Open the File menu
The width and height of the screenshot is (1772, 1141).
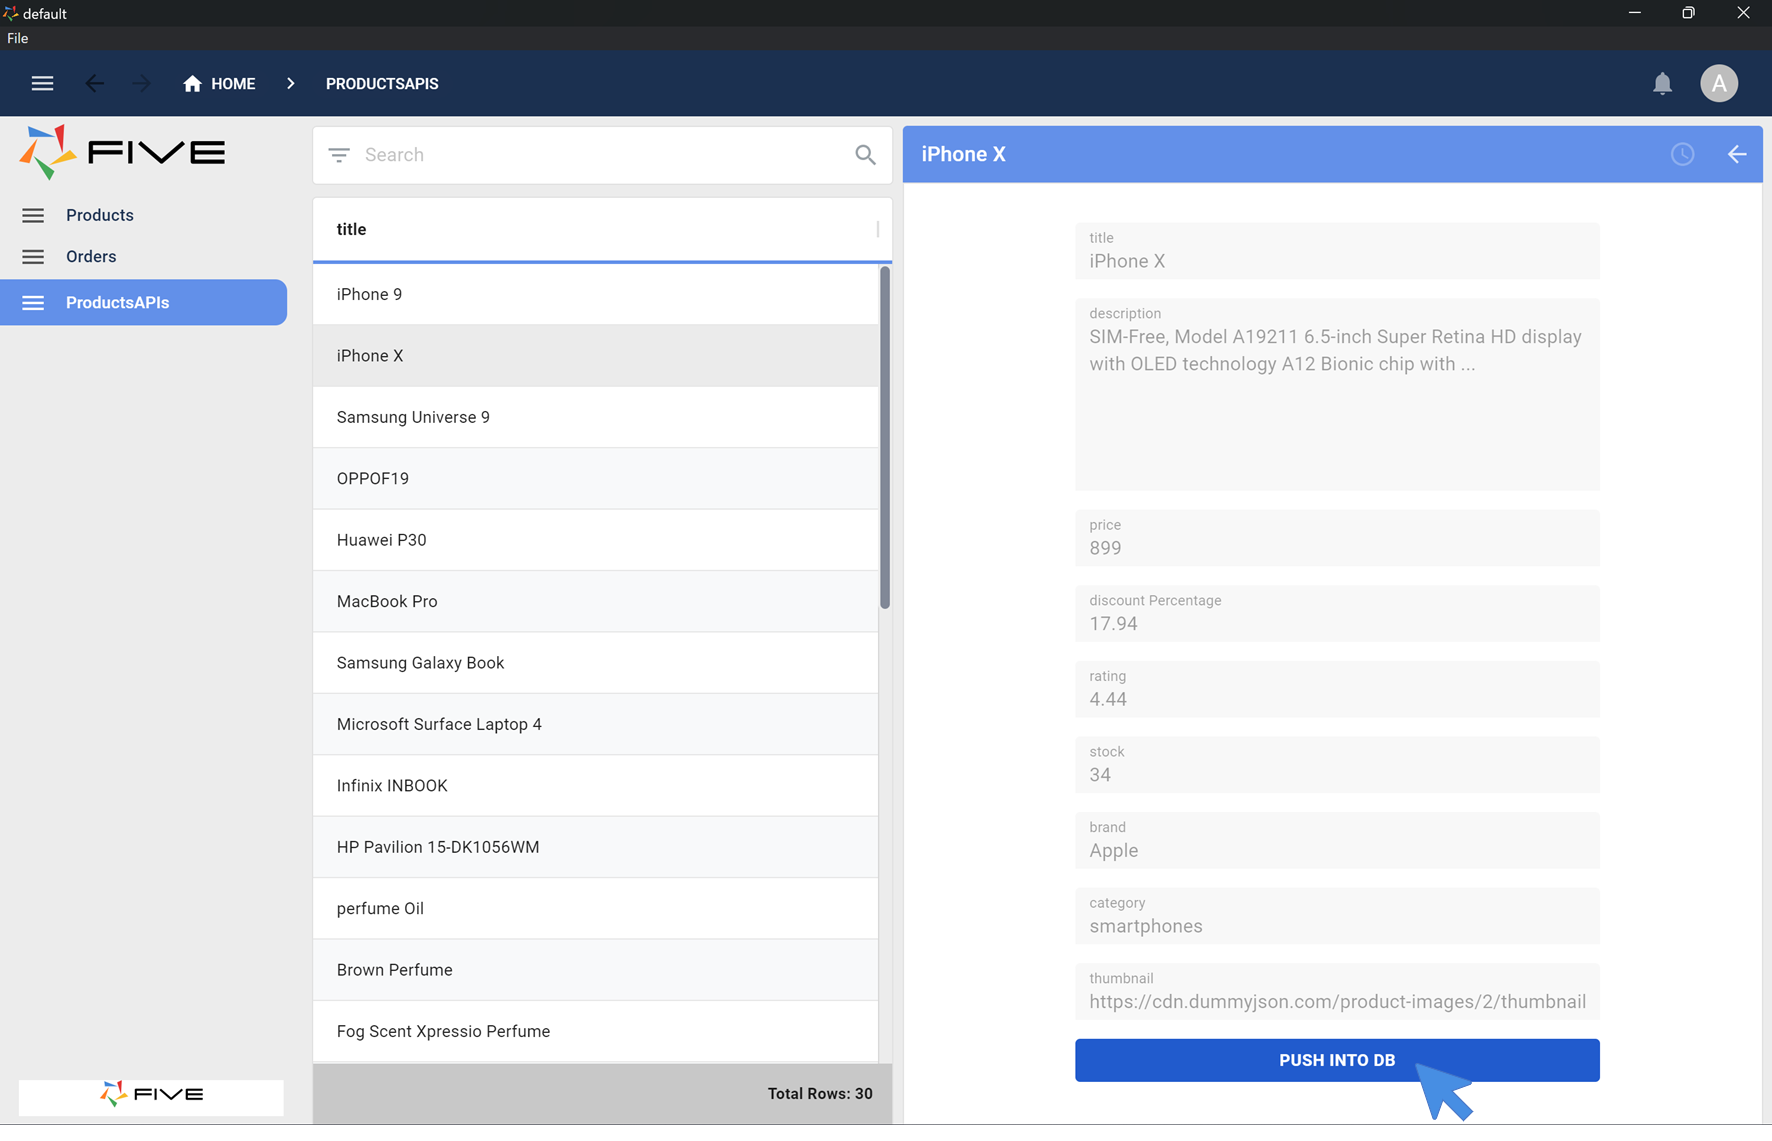[x=17, y=38]
